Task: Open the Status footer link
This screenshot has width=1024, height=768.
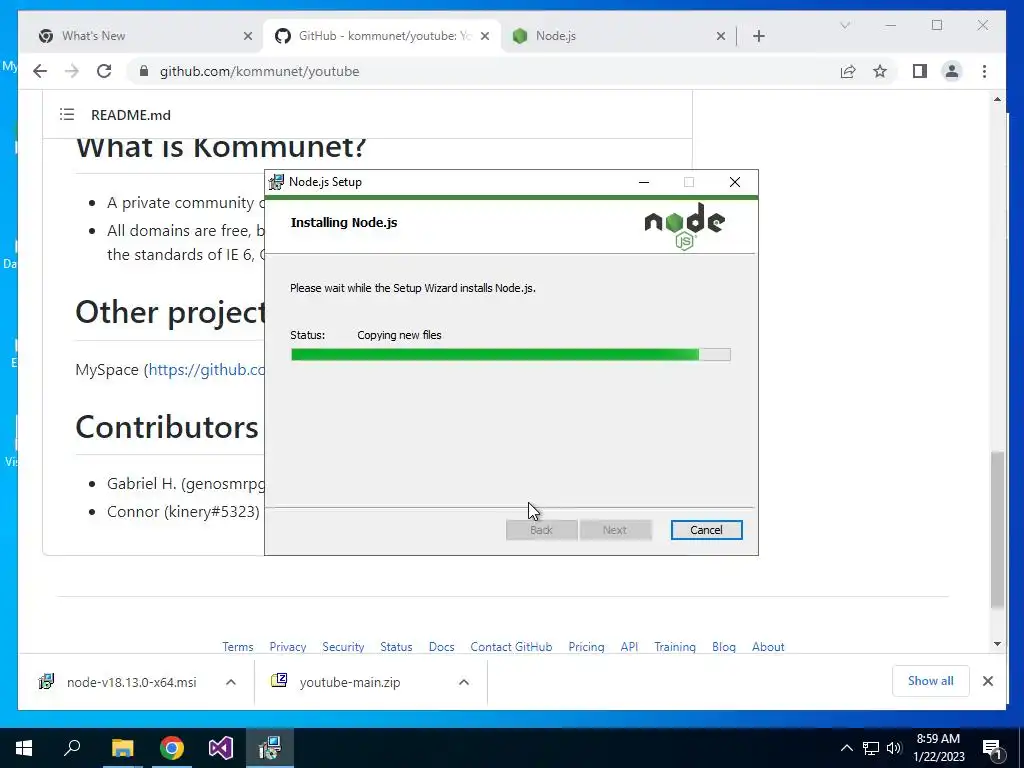Action: pos(396,647)
